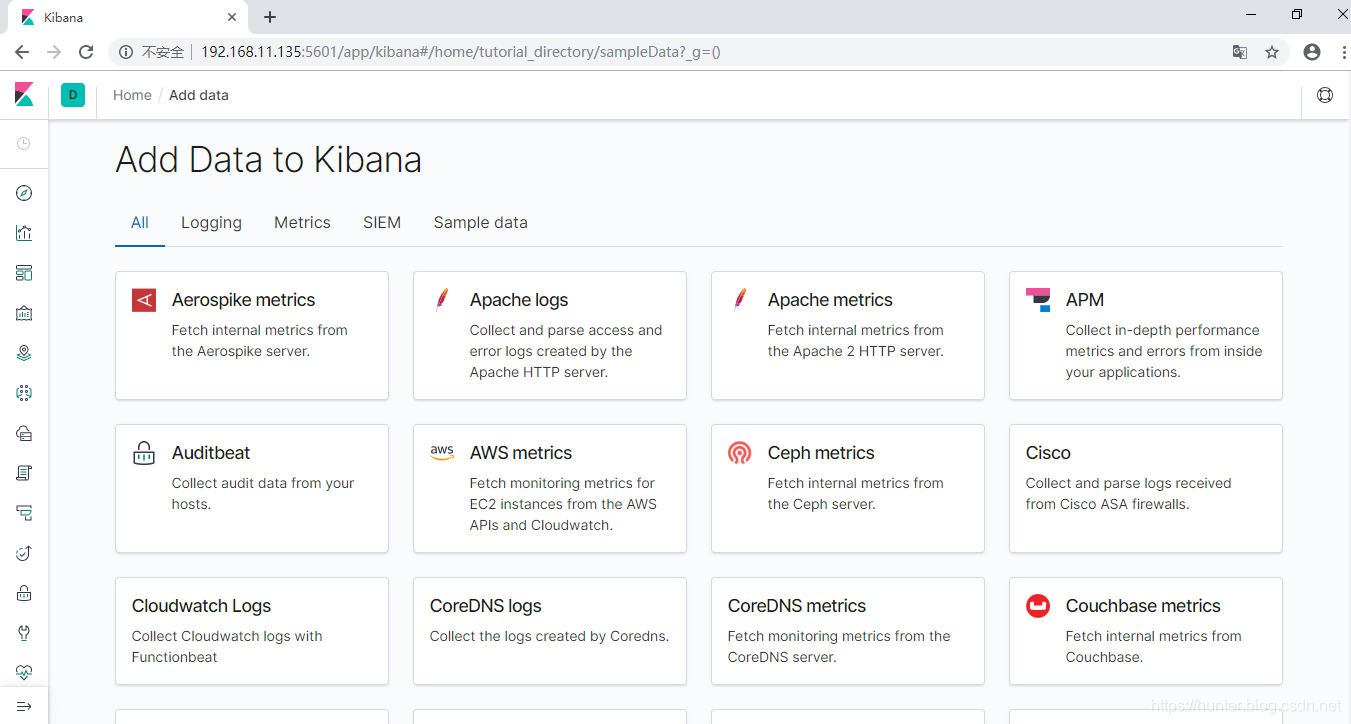Click the green D space avatar
This screenshot has height=724, width=1351.
(73, 95)
